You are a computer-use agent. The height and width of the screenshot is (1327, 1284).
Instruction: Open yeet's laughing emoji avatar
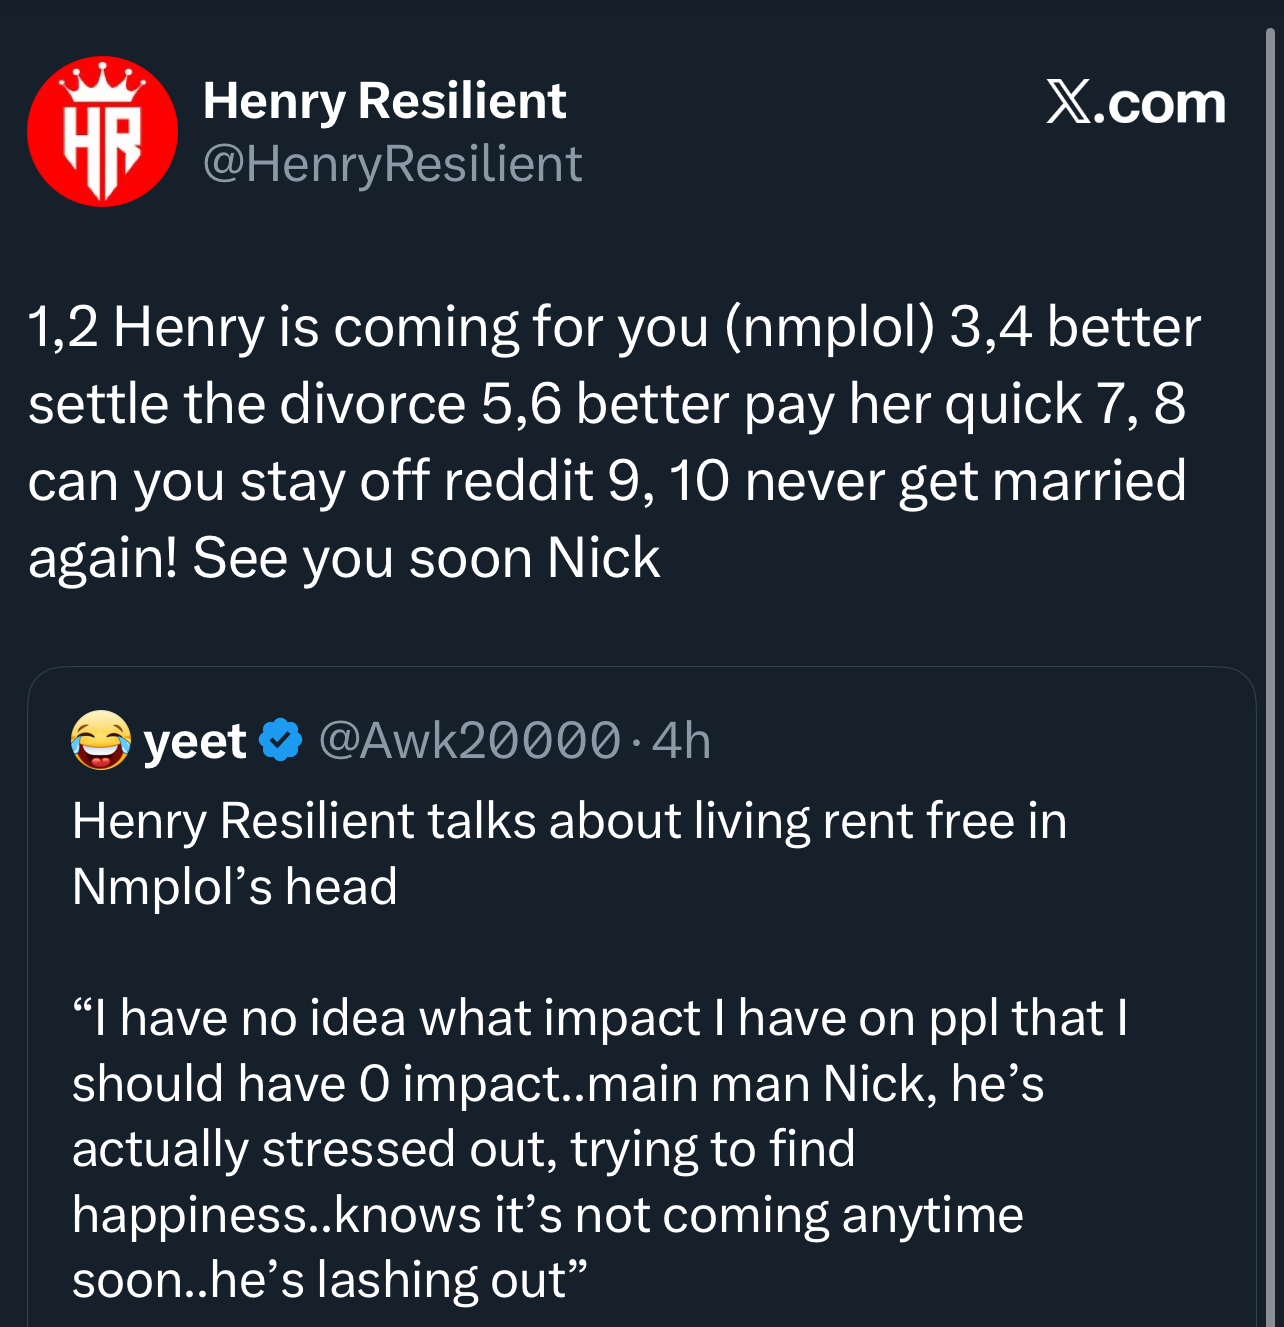[101, 740]
